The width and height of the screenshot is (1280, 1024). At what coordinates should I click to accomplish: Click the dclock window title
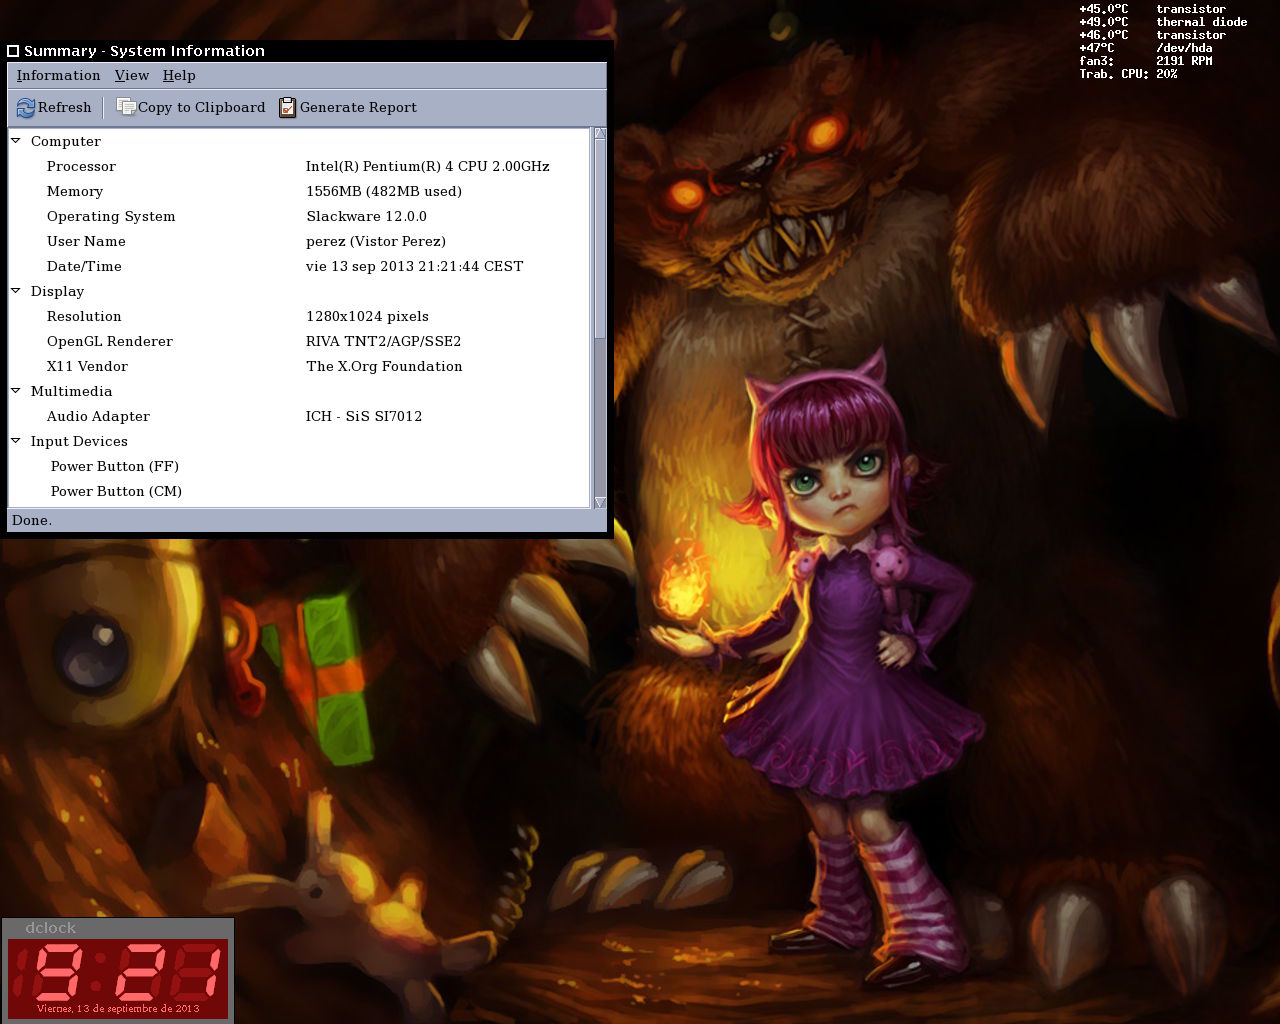(x=50, y=928)
